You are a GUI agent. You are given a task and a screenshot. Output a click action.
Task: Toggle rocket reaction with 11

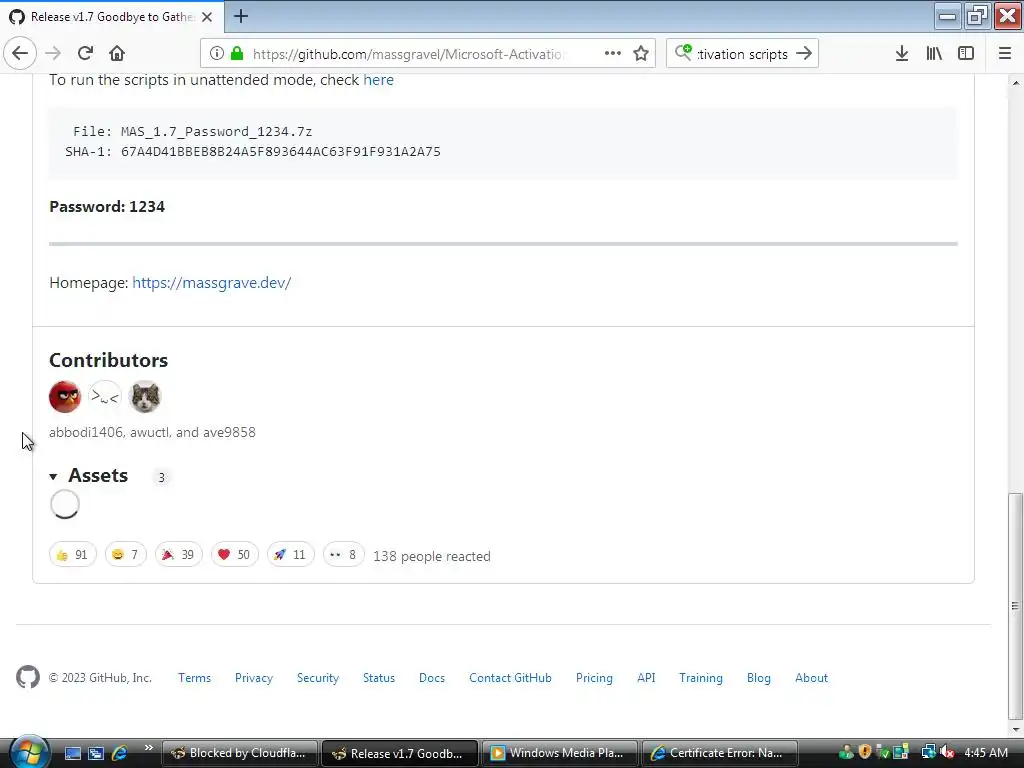[x=291, y=554]
